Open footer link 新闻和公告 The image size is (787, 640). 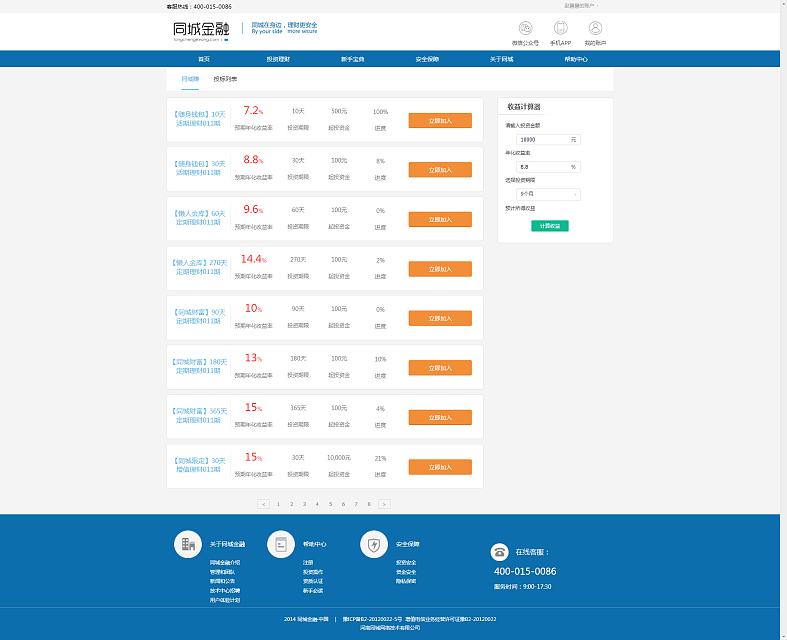point(222,581)
